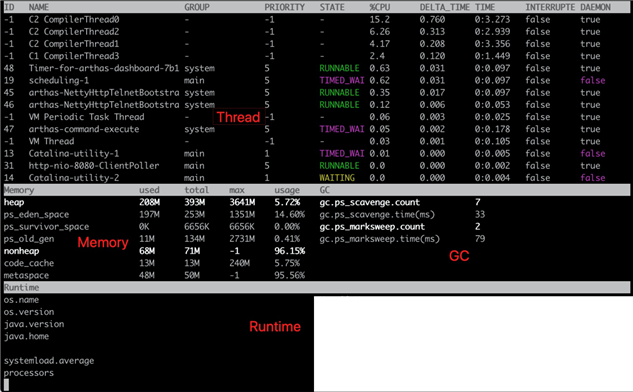Click the TIMED_WAI state of scheduling-1

coord(342,80)
